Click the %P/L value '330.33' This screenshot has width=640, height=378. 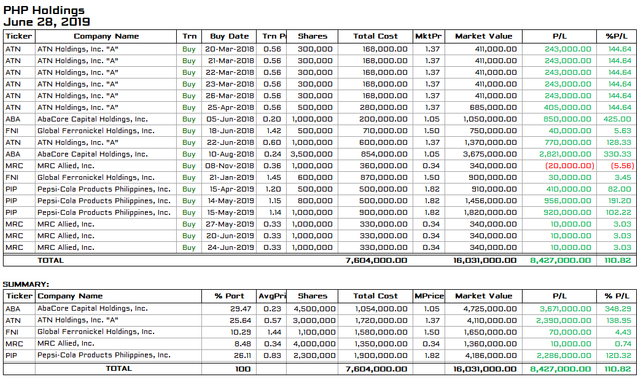(617, 154)
